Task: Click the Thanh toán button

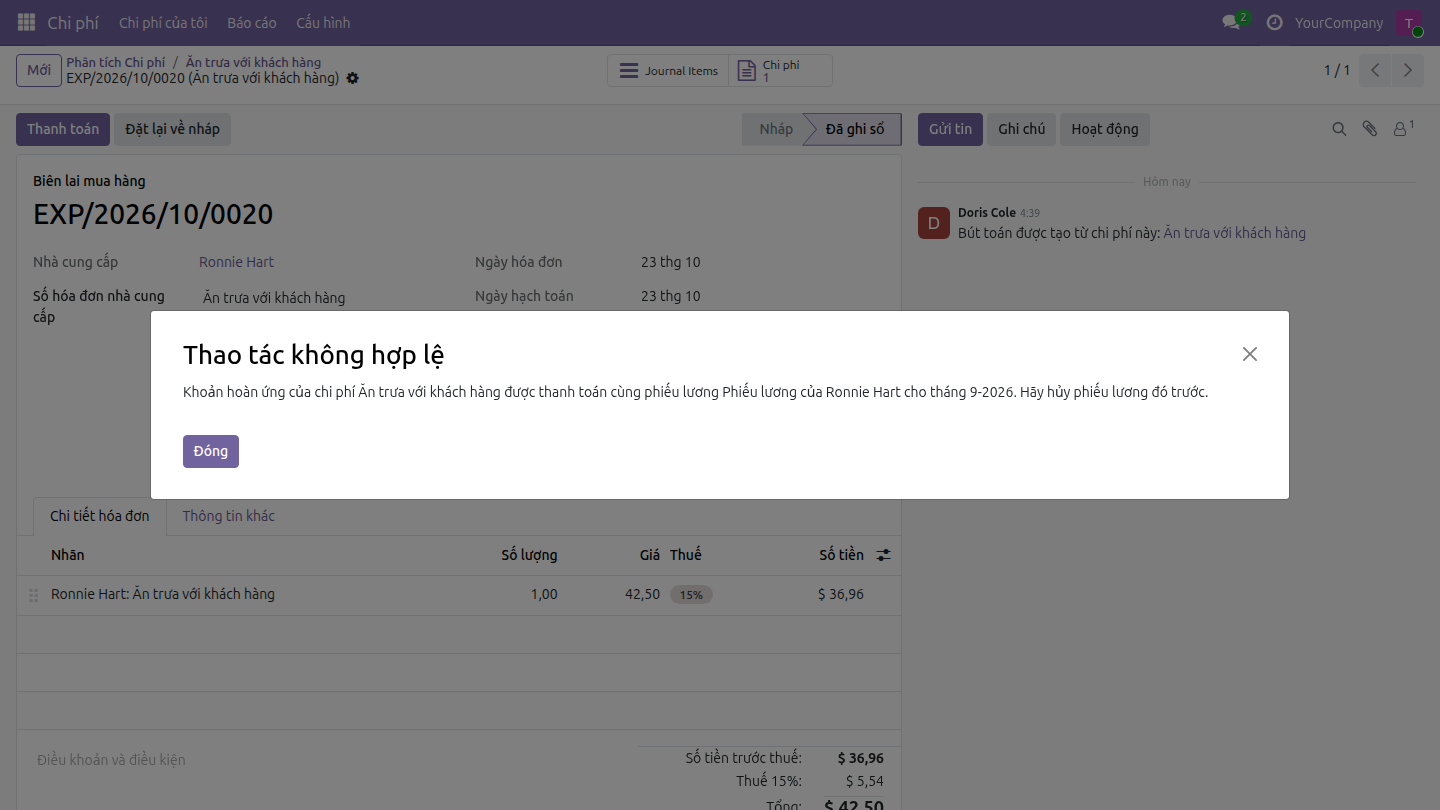Action: [63, 129]
